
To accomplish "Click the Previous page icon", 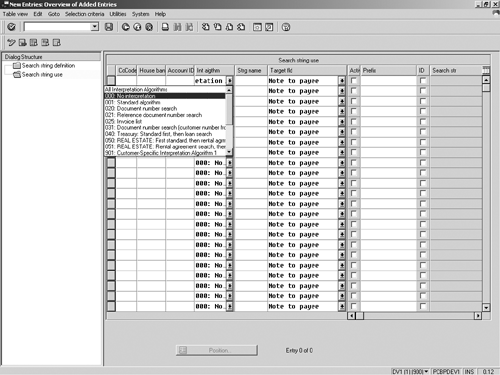I will [x=217, y=27].
